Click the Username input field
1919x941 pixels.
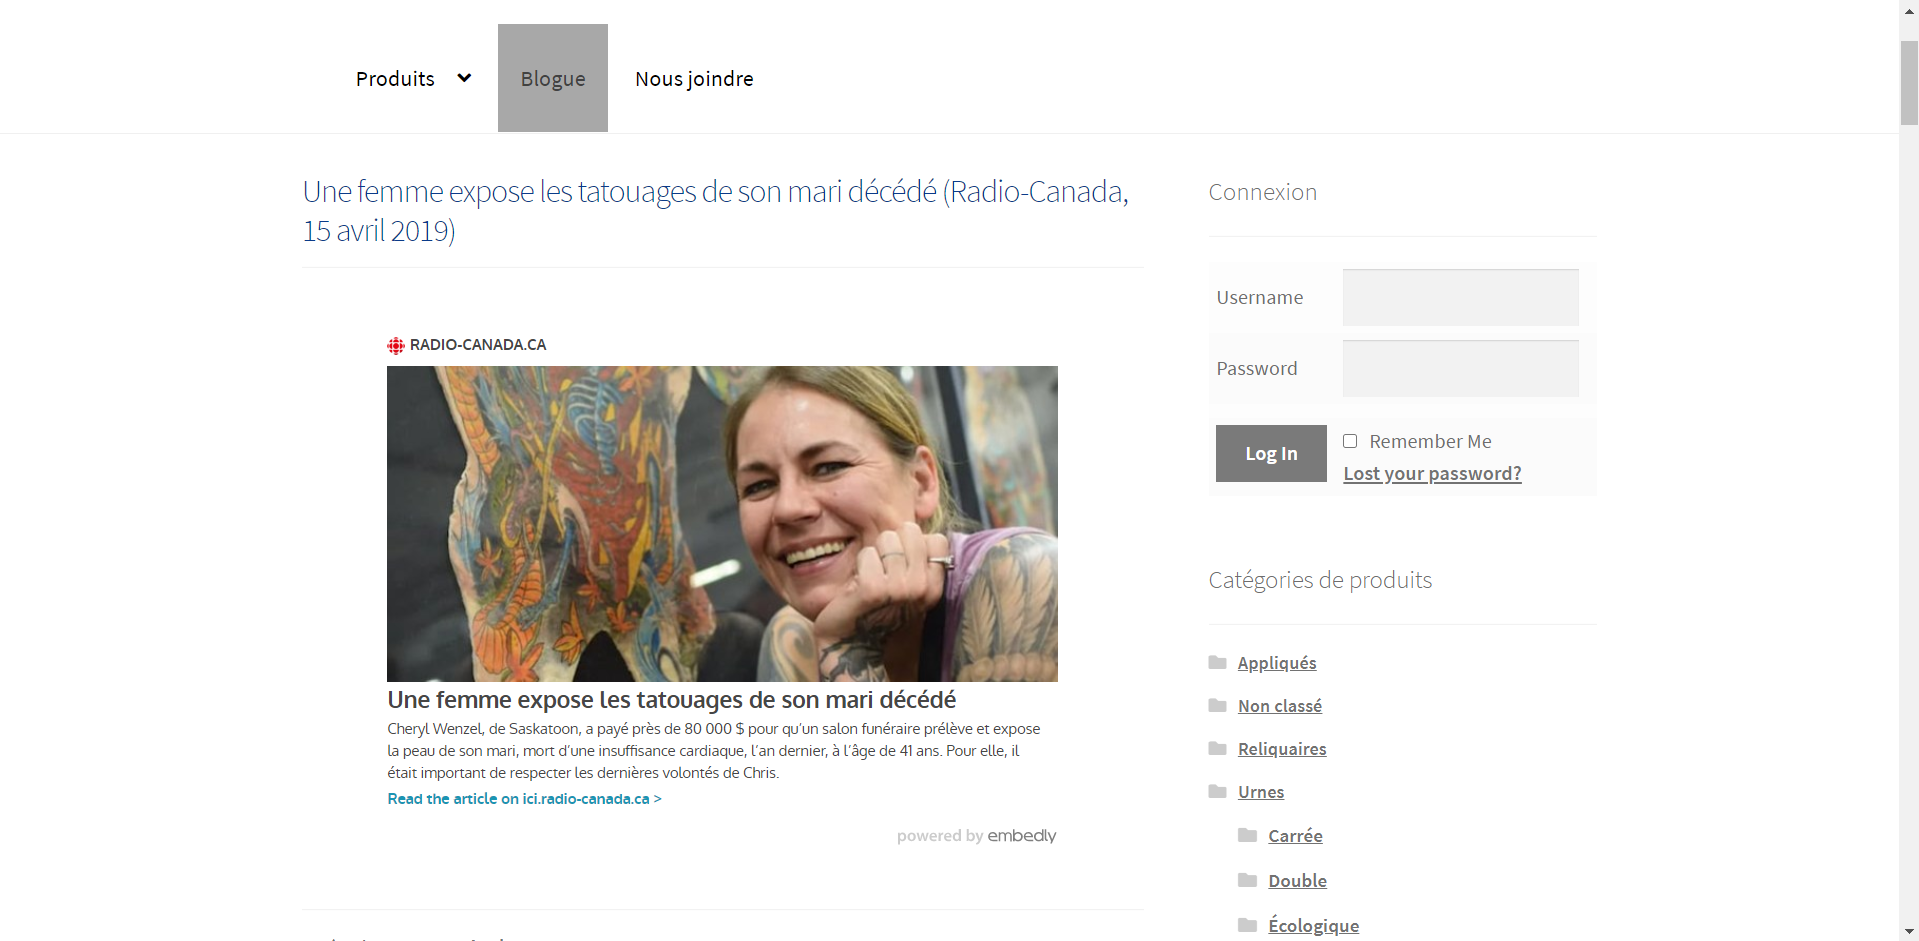[x=1460, y=297]
